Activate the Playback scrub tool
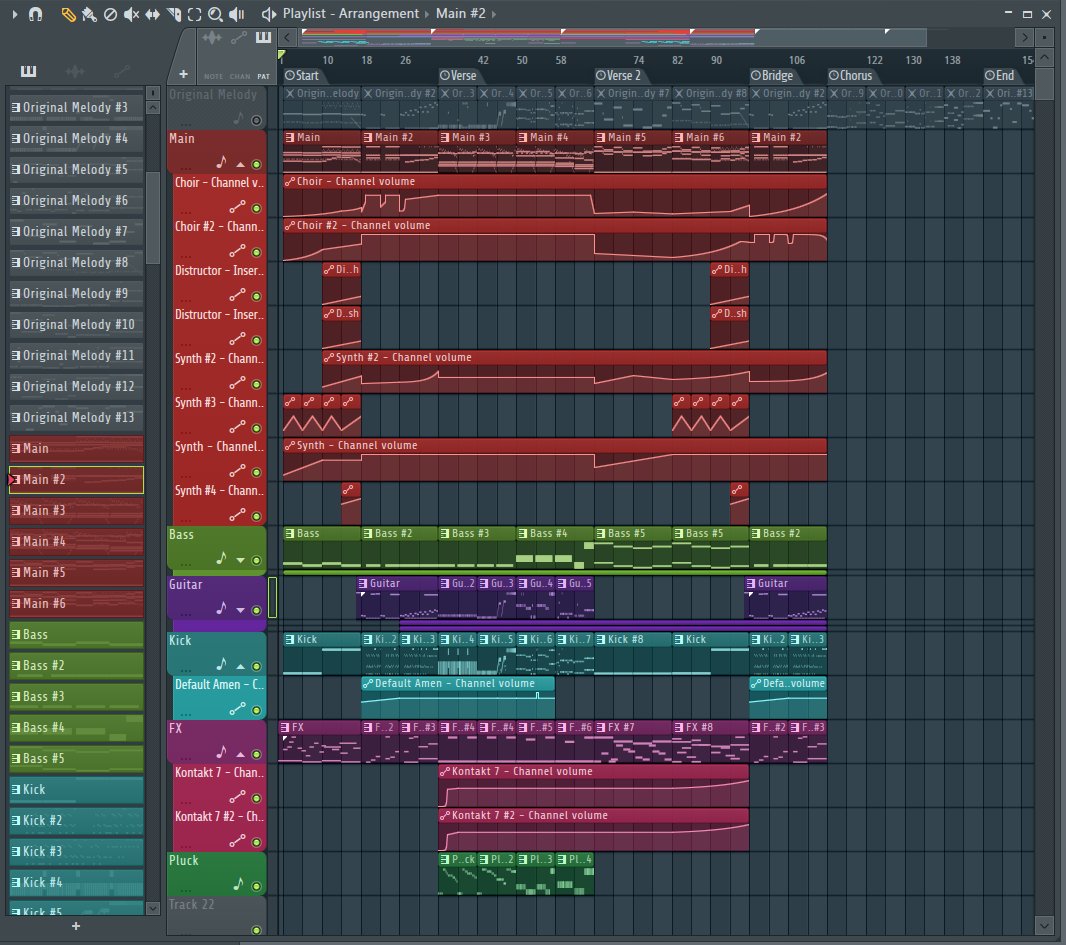Screen dimensions: 1066x945 pos(237,14)
